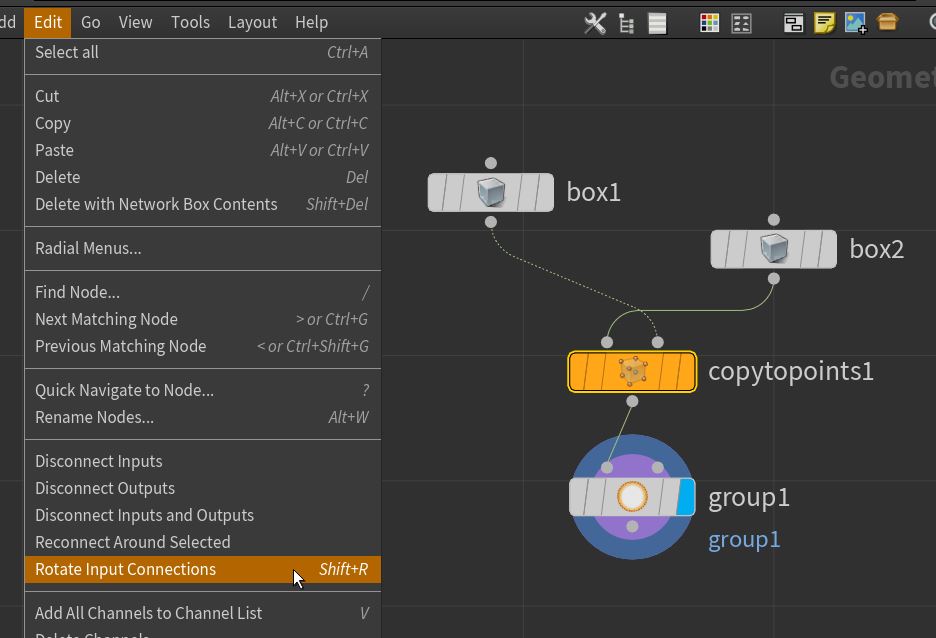Viewport: 936px width, 638px height.
Task: Choose Copy in the Edit menu
Action: (x=202, y=123)
